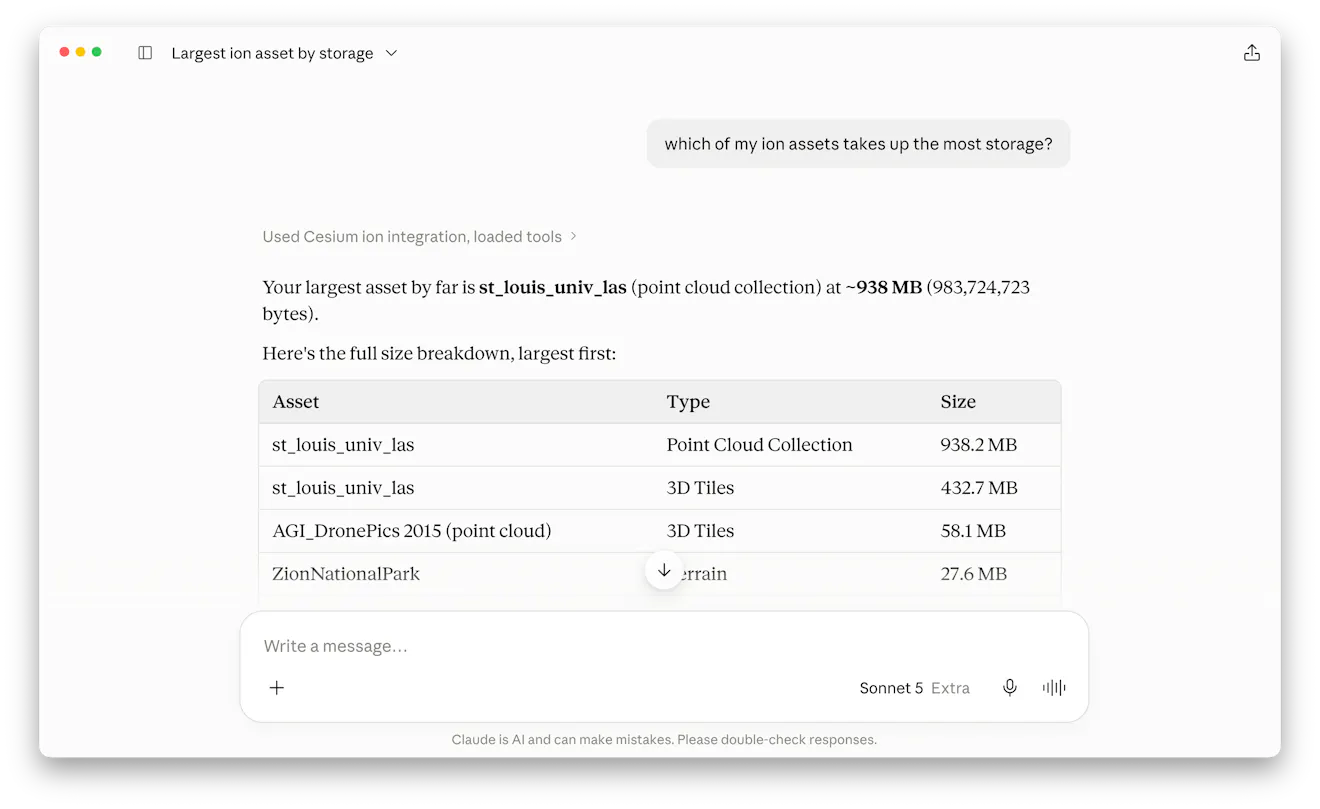Screen dimensions: 1320x809
Task: Click the yellow minimize window button
Action: point(81,52)
